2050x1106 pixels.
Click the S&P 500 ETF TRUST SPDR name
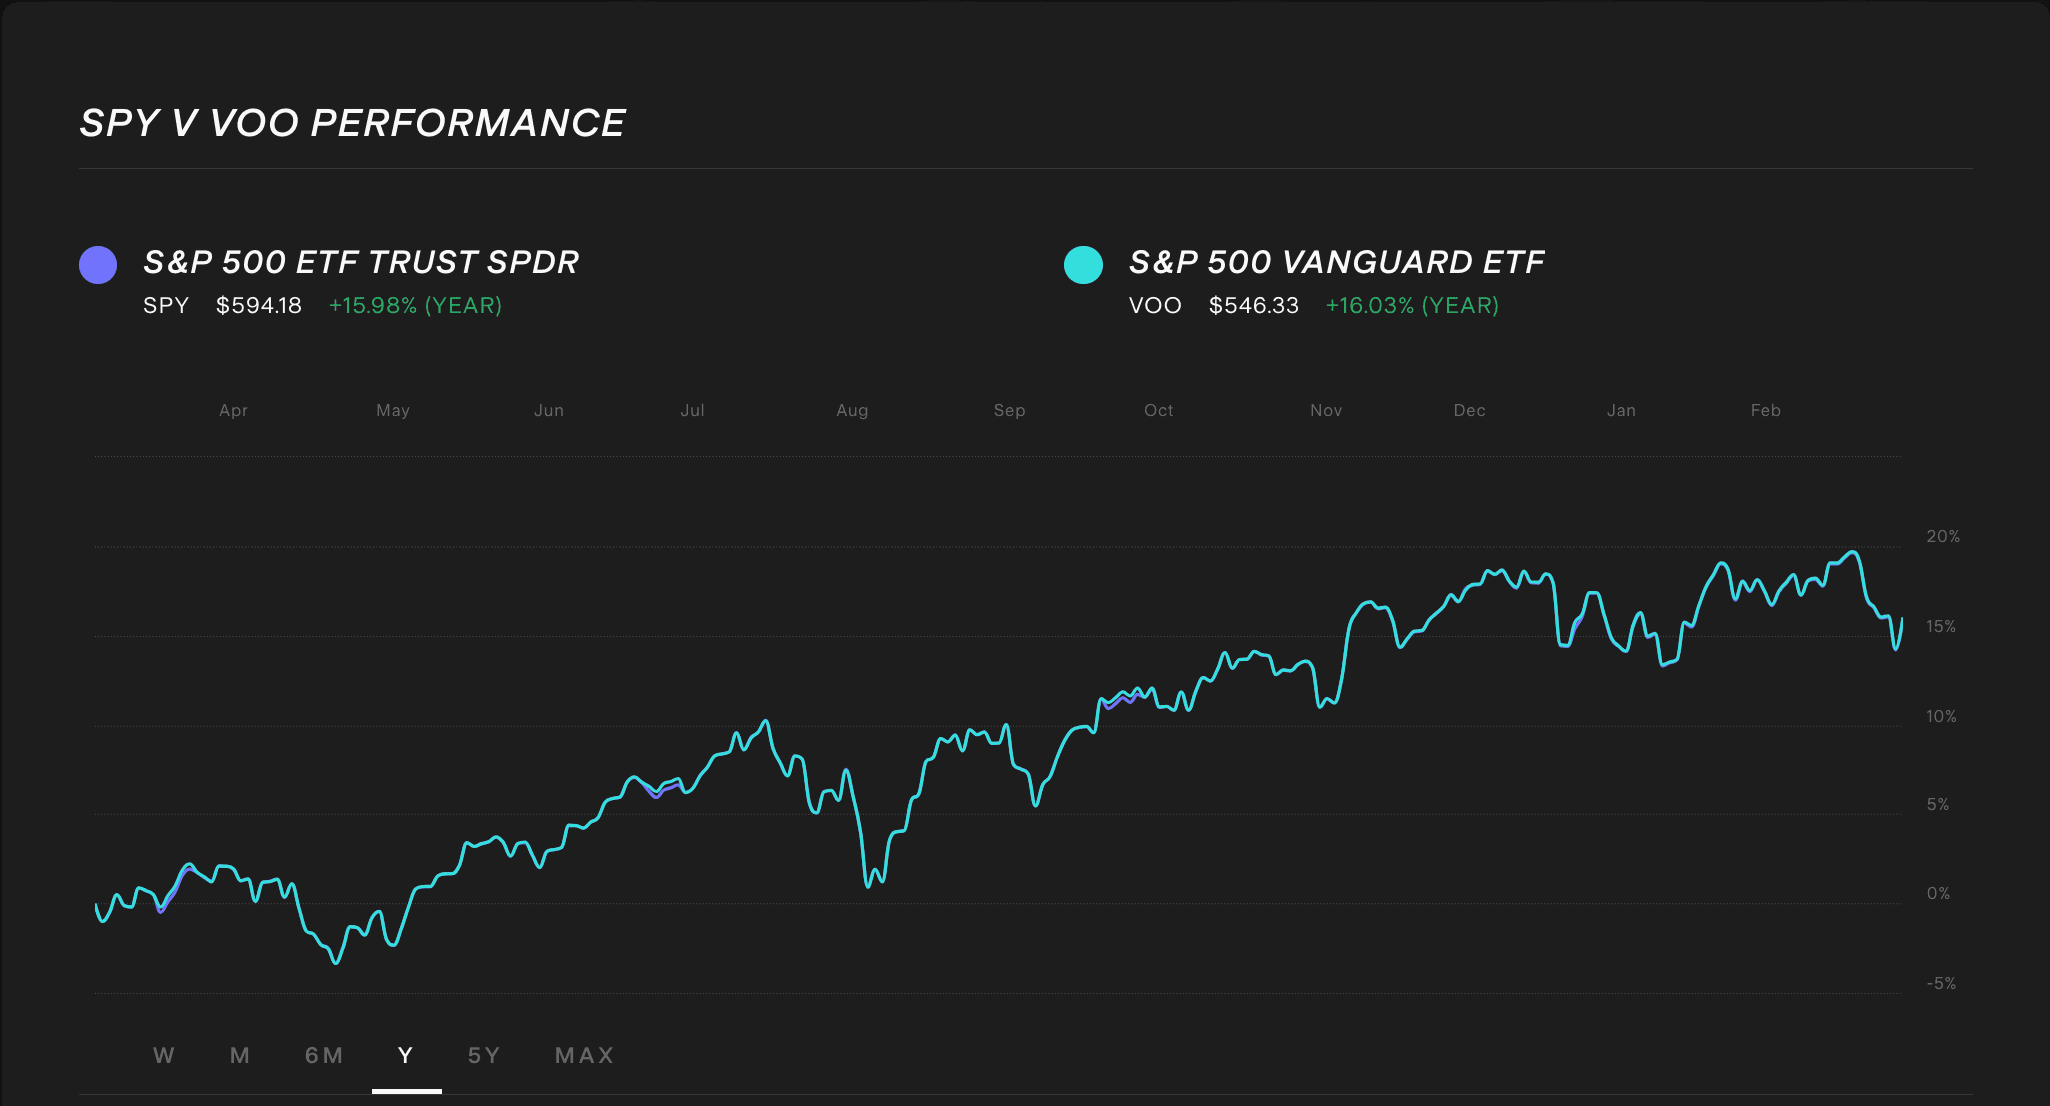pyautogui.click(x=361, y=262)
